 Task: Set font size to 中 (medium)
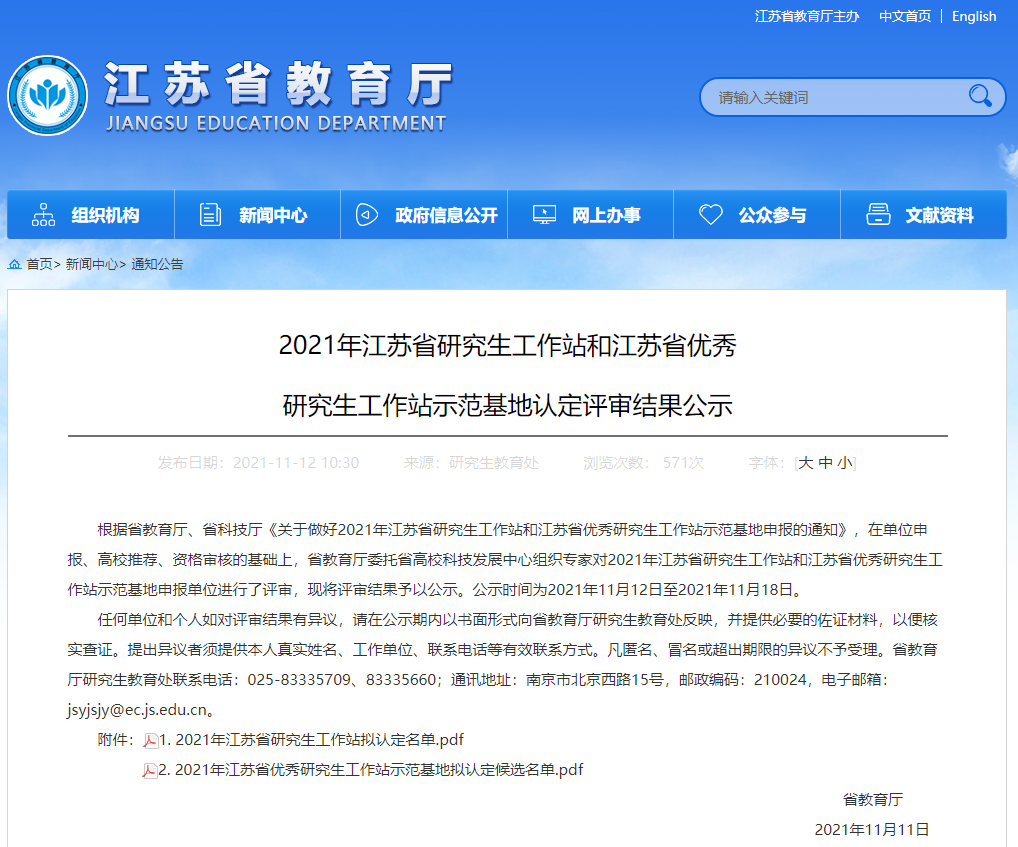825,463
